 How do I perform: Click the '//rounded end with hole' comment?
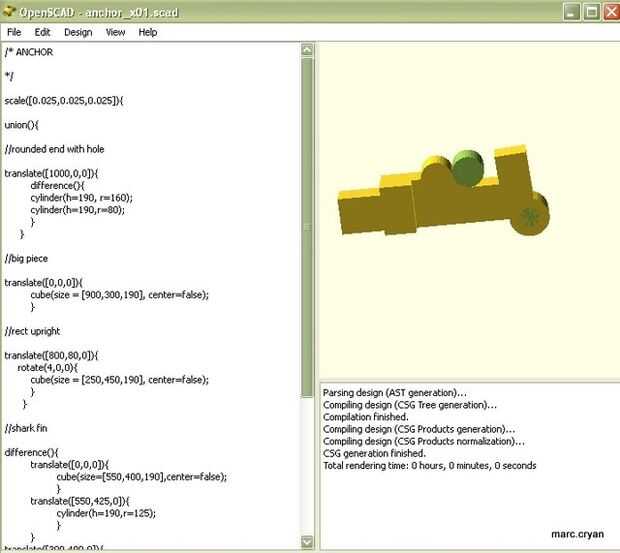click(55, 149)
